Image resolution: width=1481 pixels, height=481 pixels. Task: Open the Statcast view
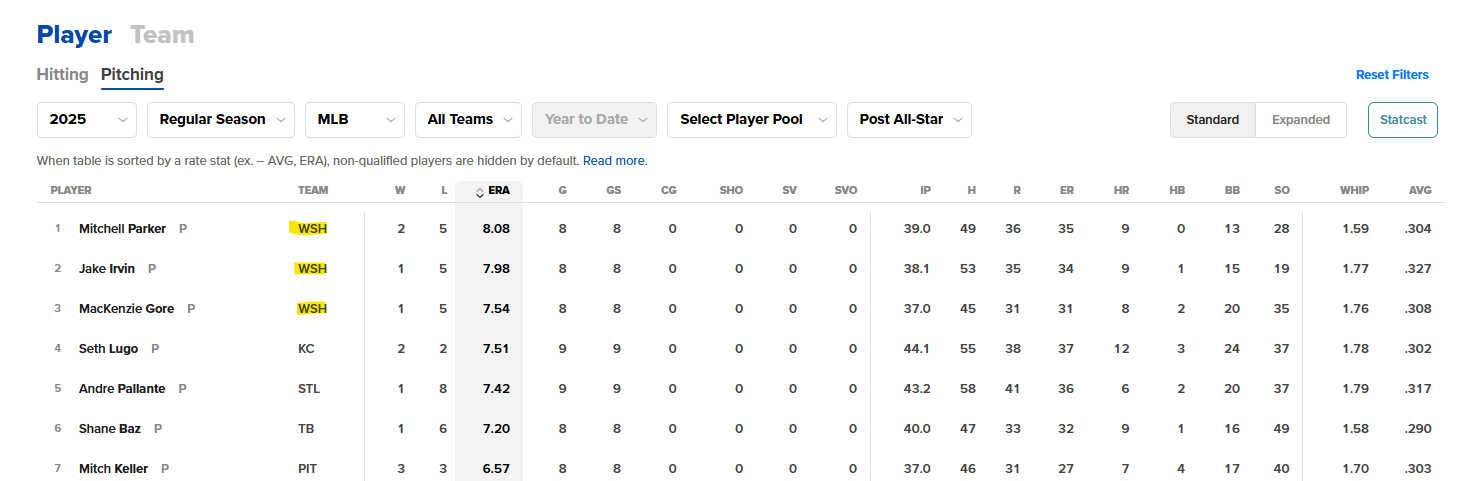click(x=1403, y=119)
